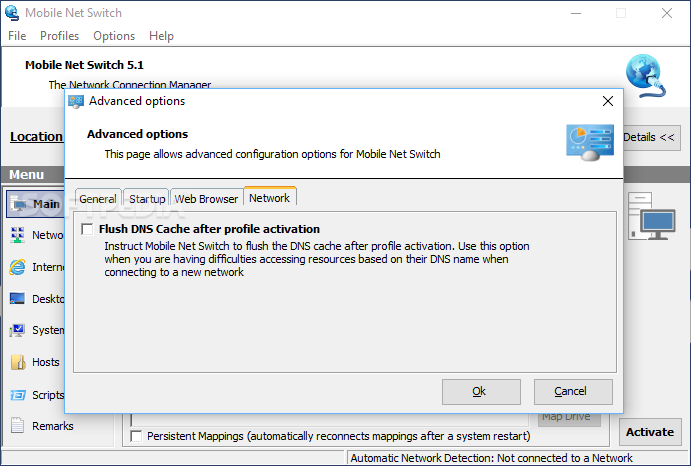691x466 pixels.
Task: Cancel the Advanced options dialog
Action: (x=573, y=391)
